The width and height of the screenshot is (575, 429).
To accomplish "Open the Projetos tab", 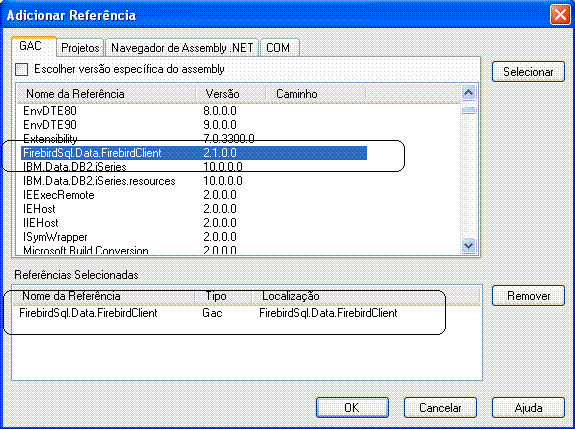I will pos(80,48).
